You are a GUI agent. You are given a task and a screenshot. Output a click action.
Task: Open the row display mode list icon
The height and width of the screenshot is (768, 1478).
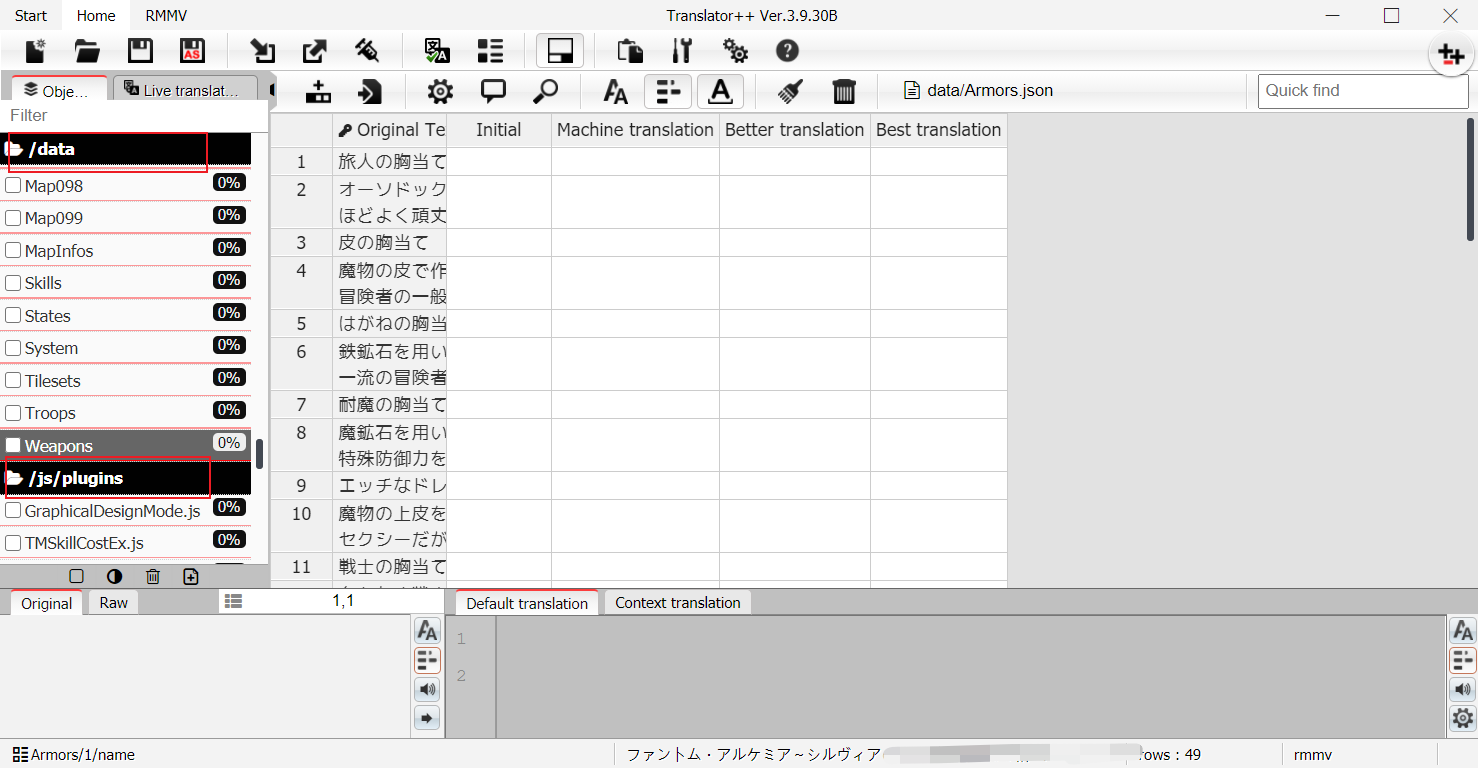[x=667, y=91]
